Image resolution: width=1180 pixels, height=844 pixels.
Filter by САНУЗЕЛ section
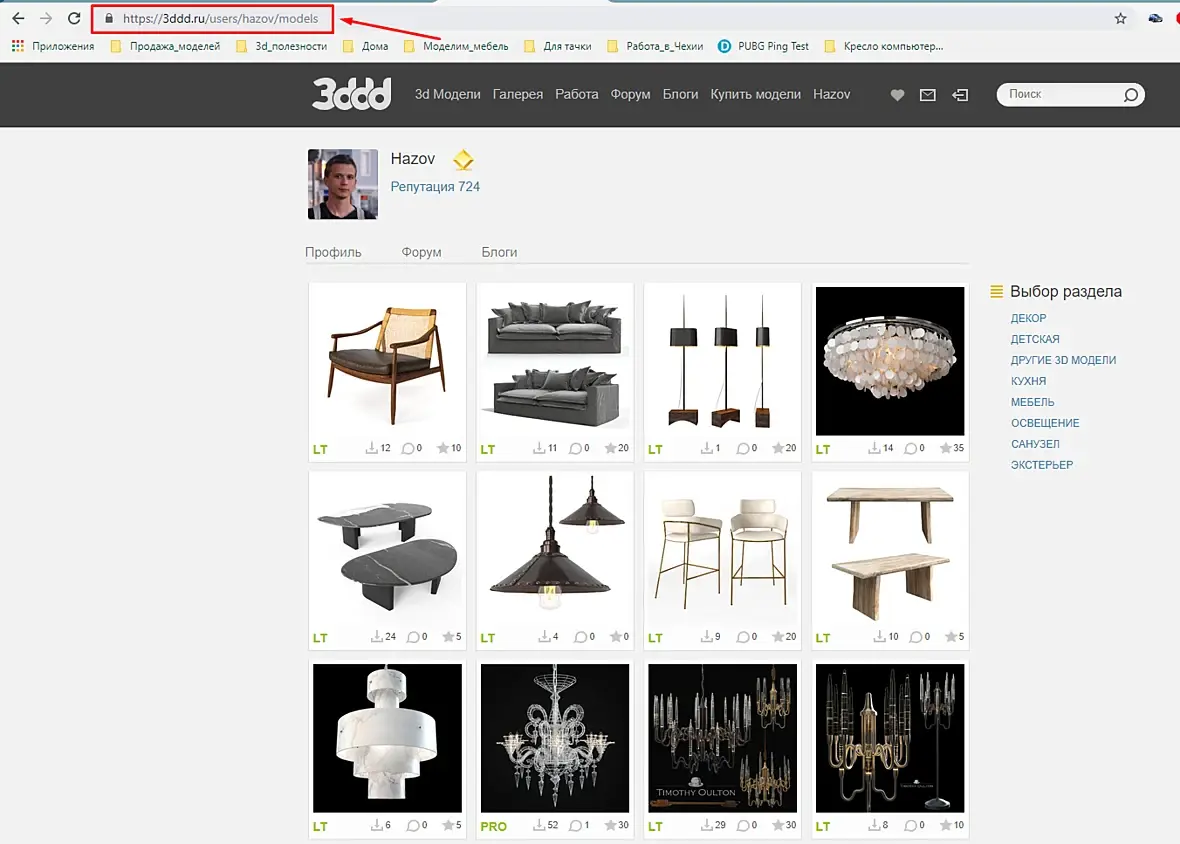tap(1035, 445)
